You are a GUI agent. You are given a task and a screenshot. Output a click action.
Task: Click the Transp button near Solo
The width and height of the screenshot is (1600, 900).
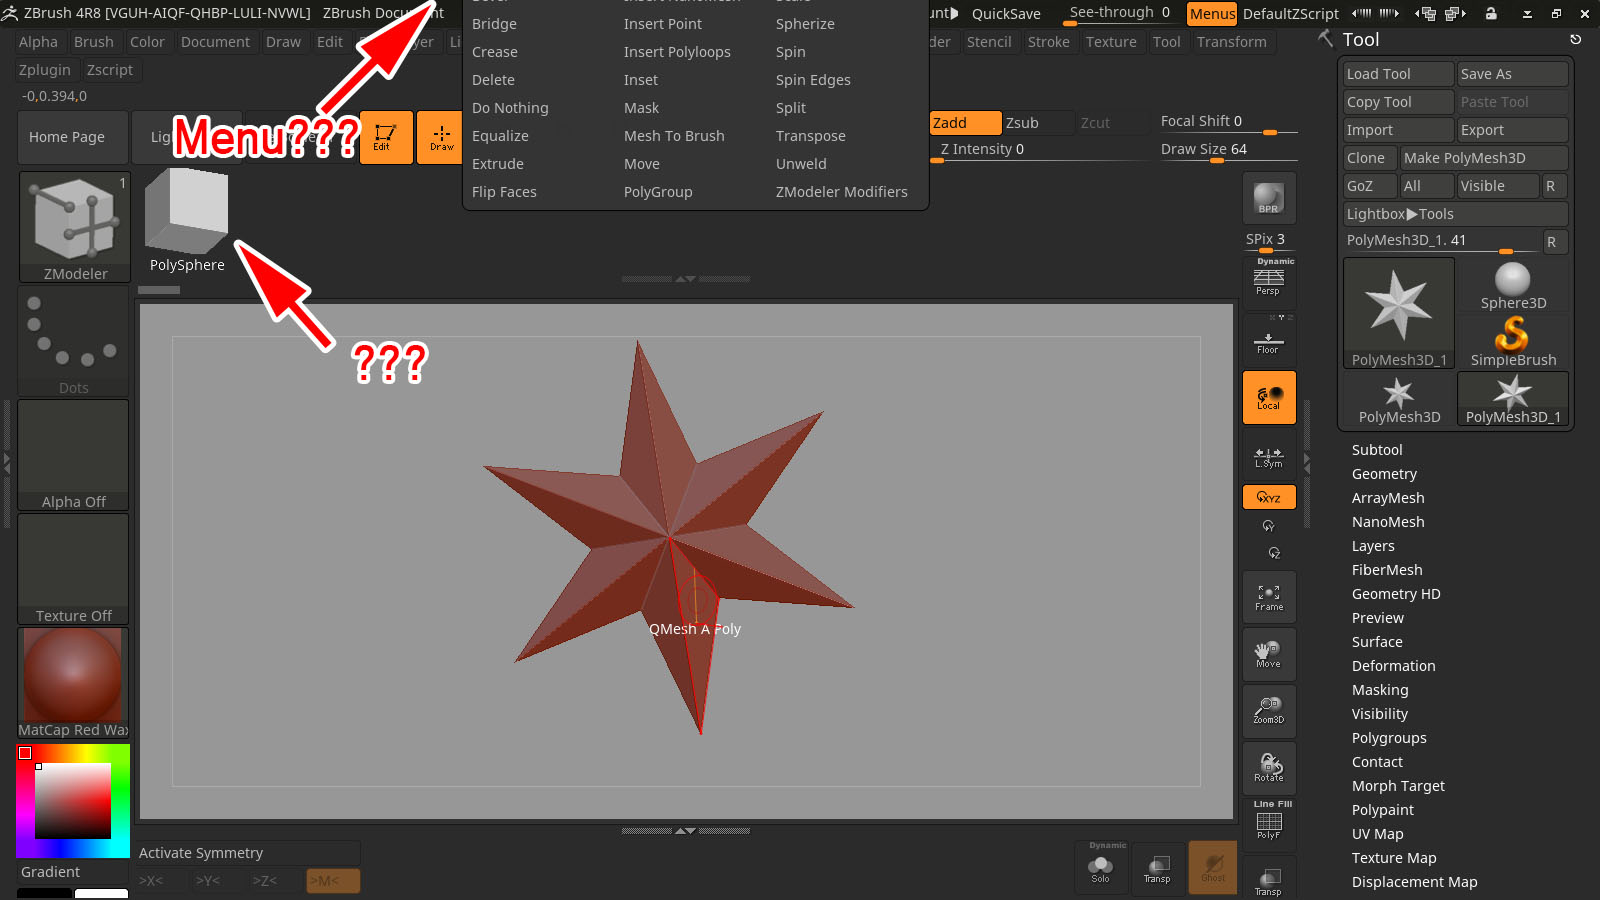coord(1157,867)
